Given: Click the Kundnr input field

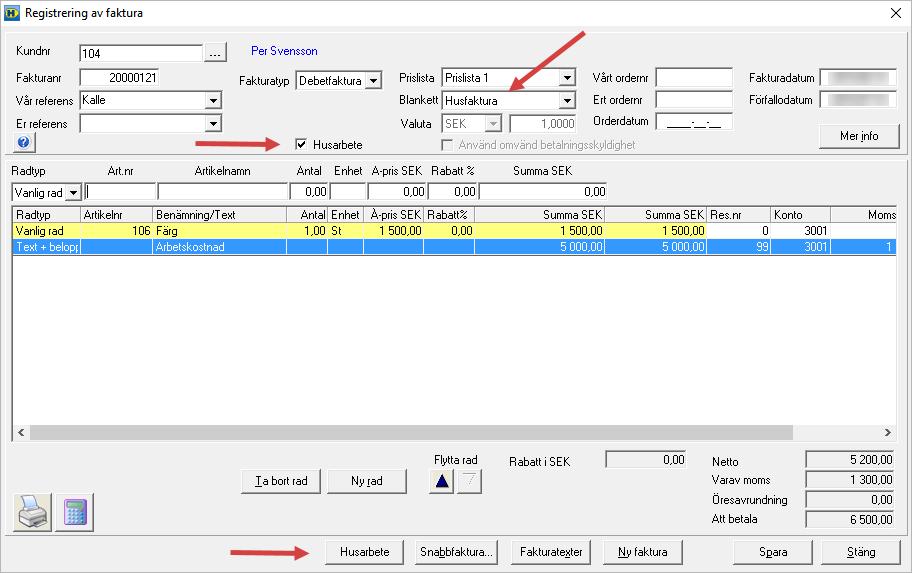Looking at the screenshot, I should point(141,53).
